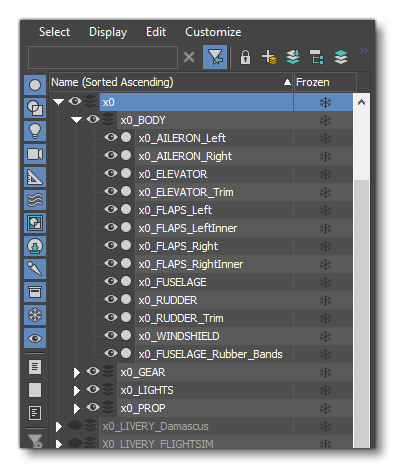The image size is (395, 468).
Task: Clear the search filter with the X
Action: [x=189, y=57]
